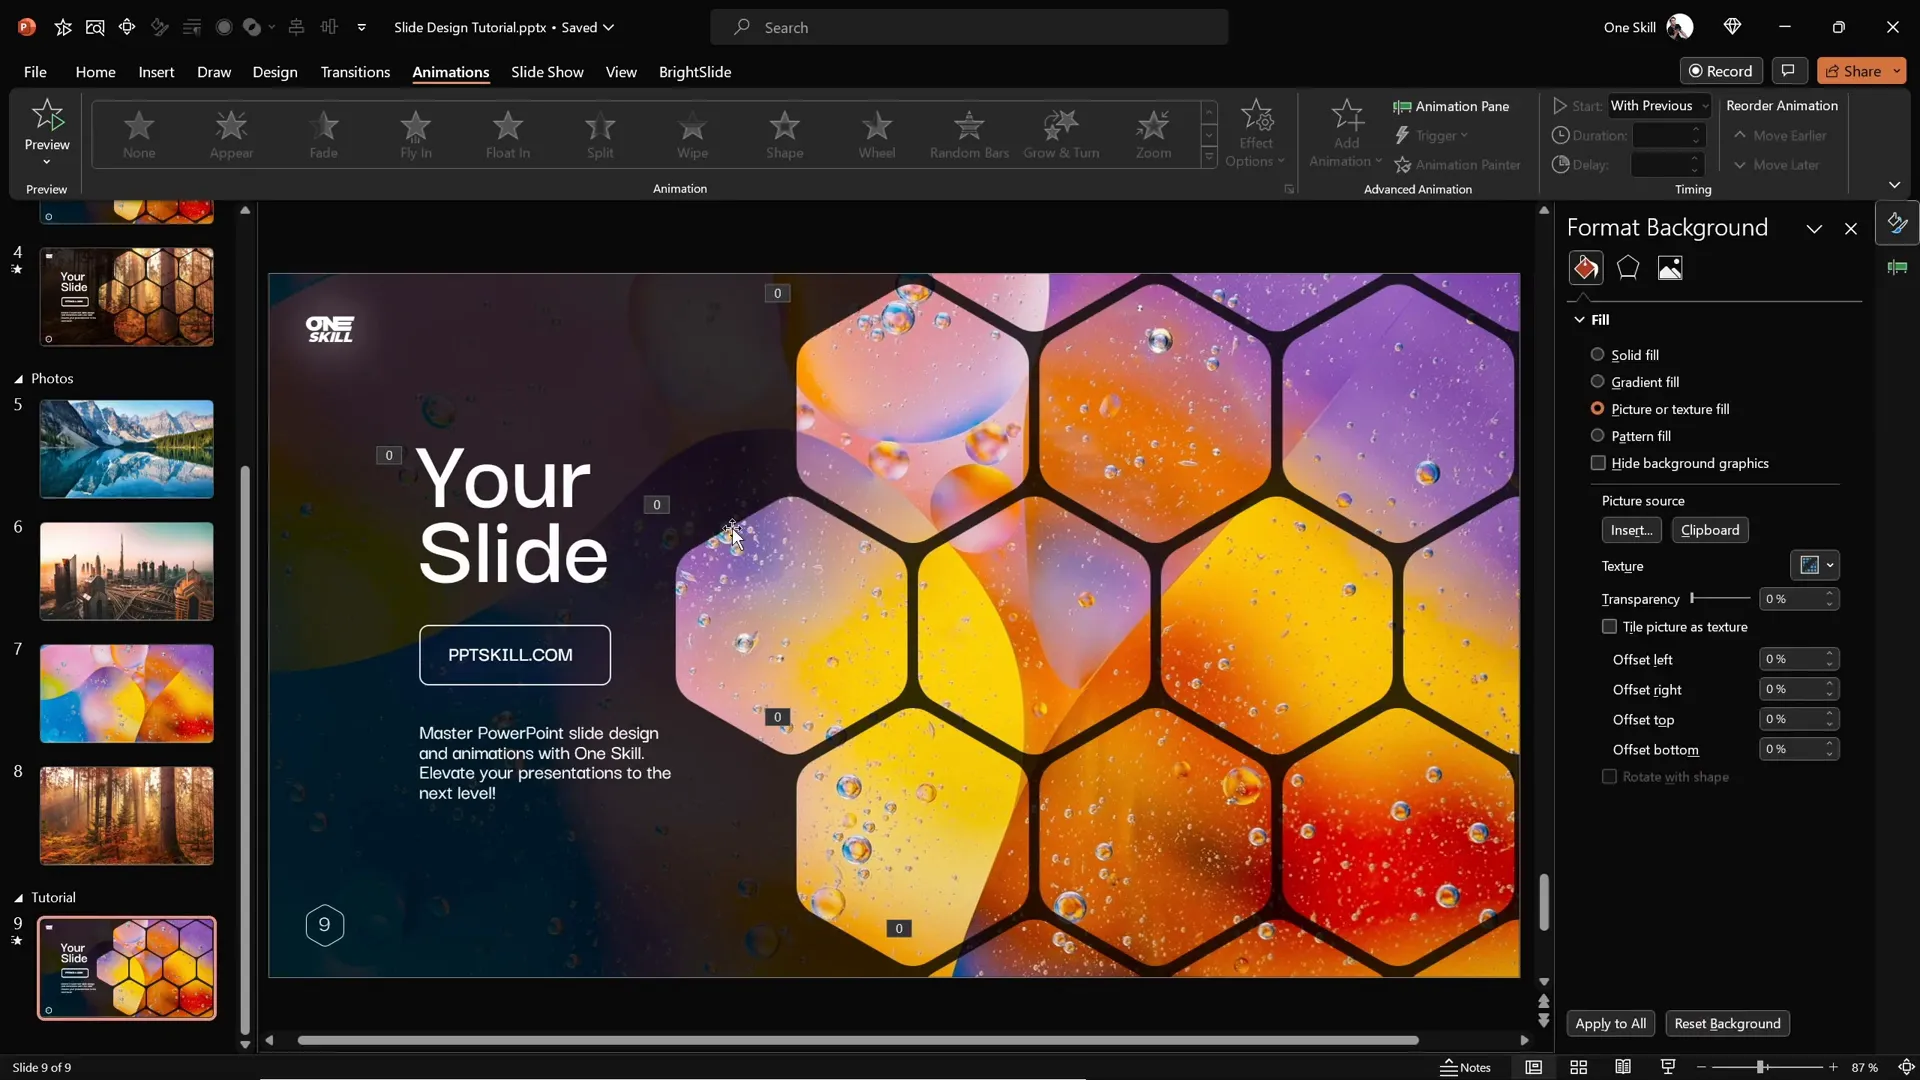Select the Fly In animation effect
1920x1080 pixels.
click(416, 135)
